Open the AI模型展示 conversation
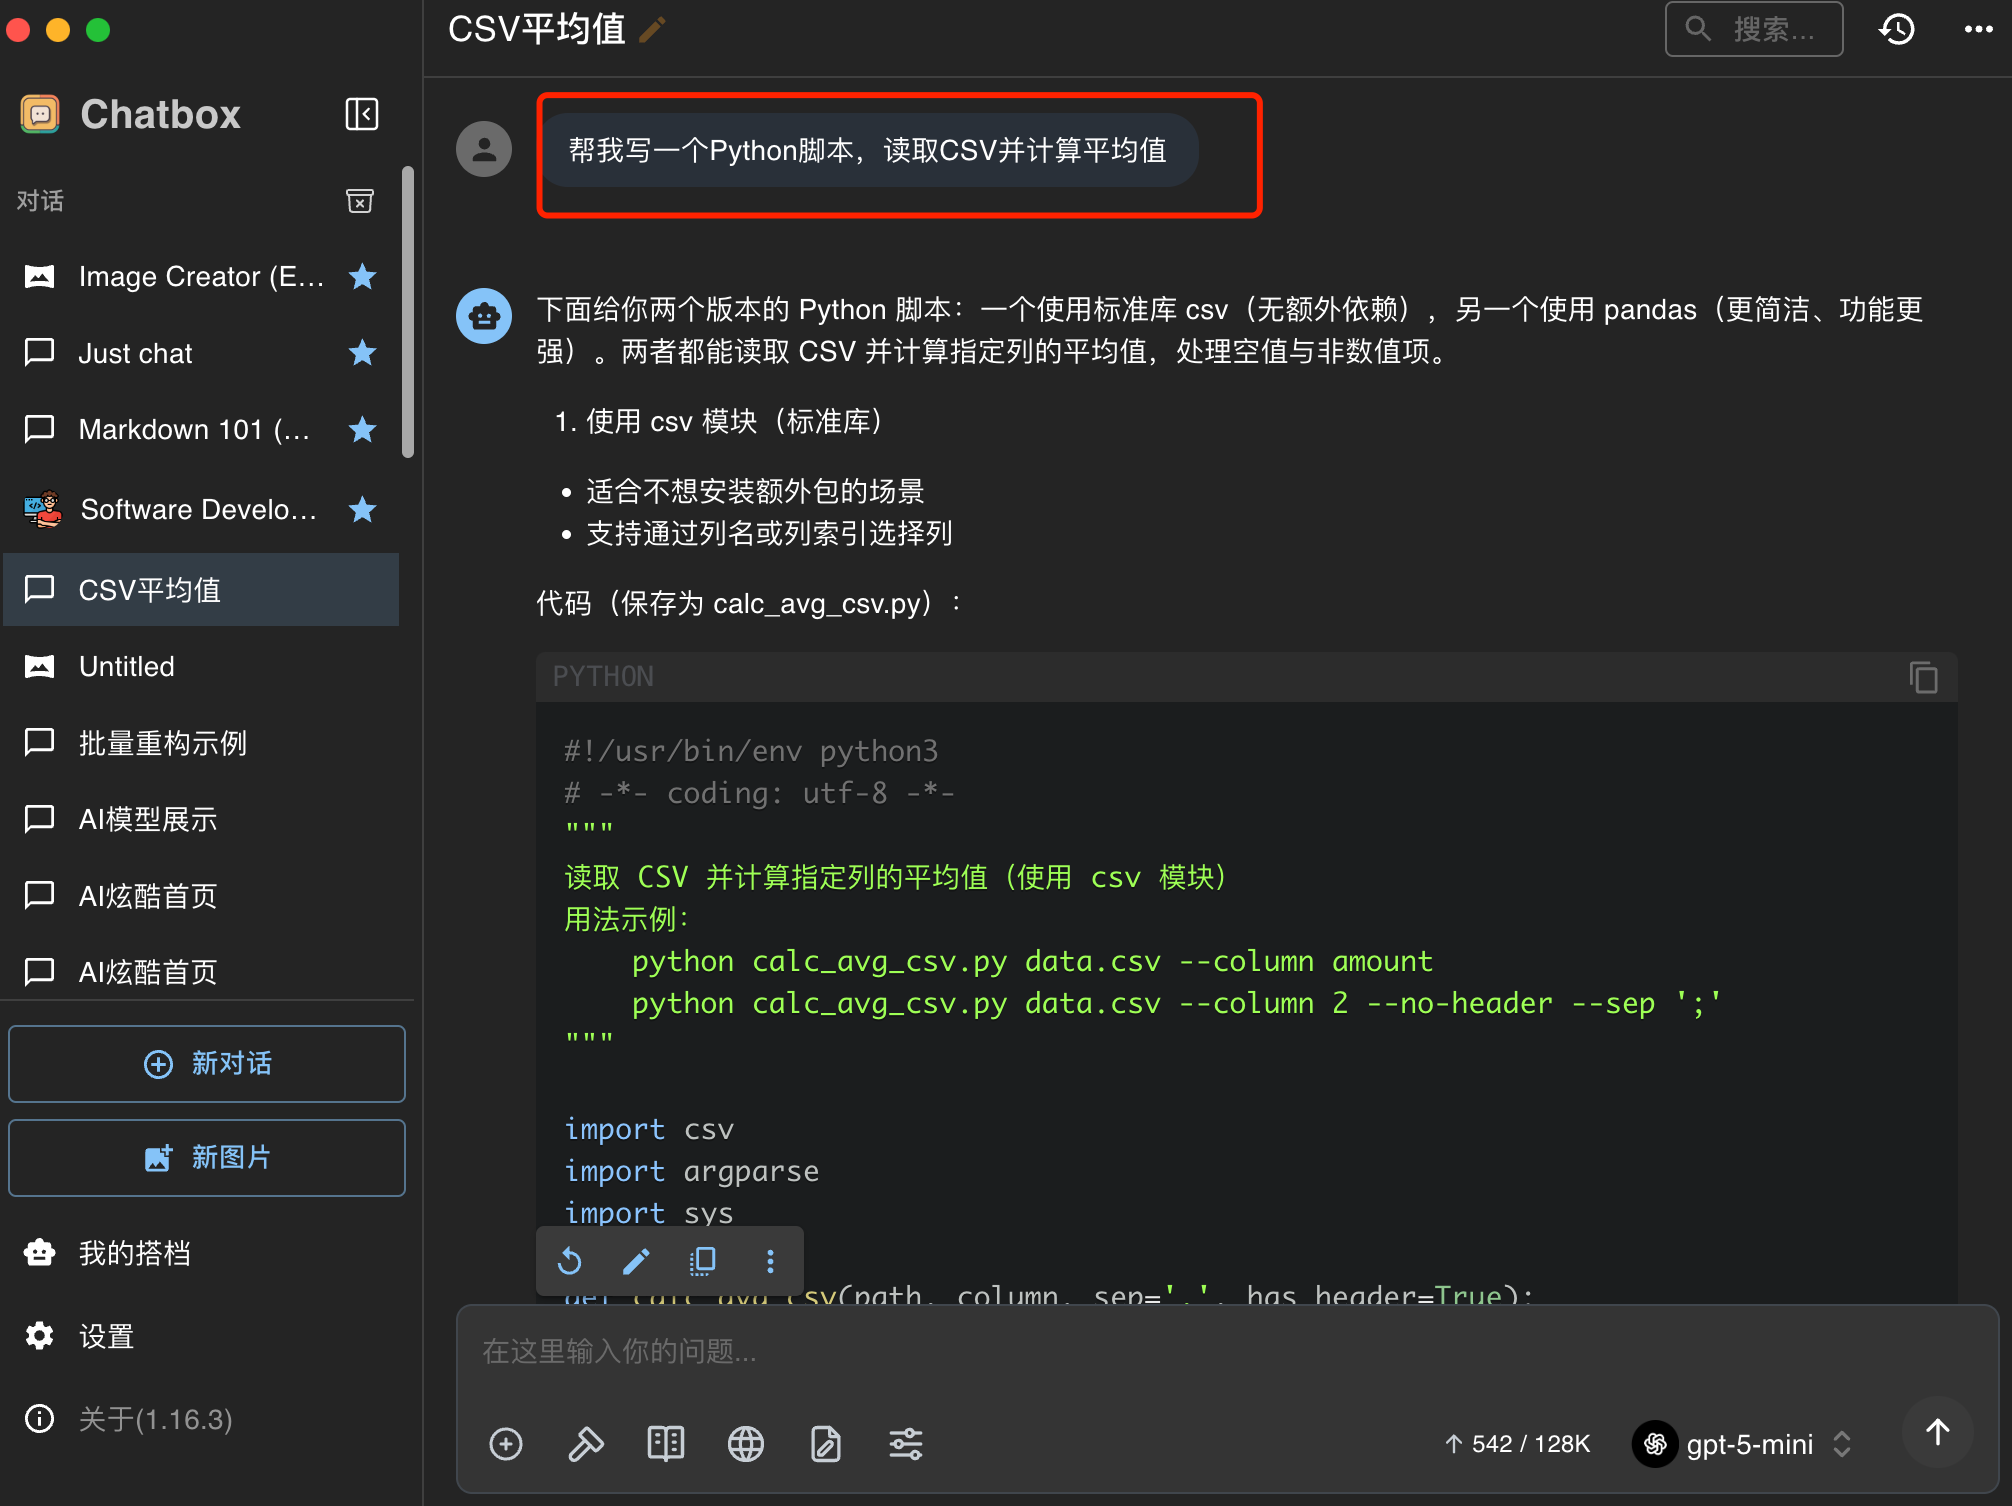 [x=201, y=819]
